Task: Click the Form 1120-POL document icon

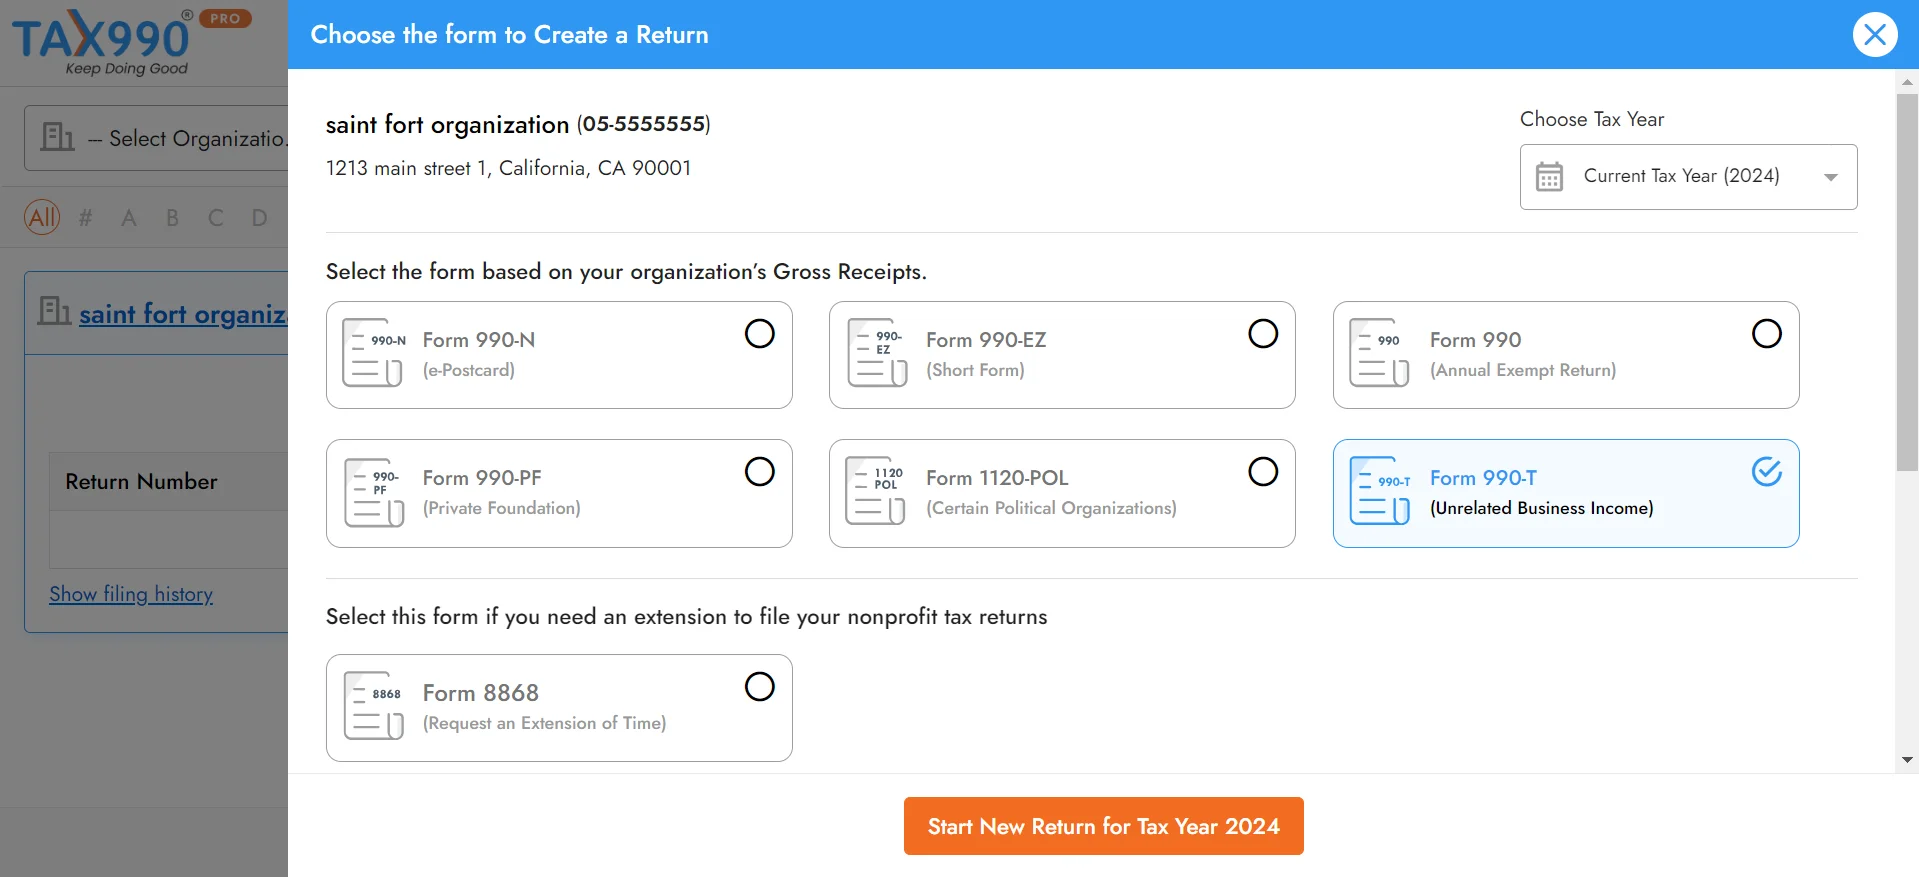Action: coord(875,491)
